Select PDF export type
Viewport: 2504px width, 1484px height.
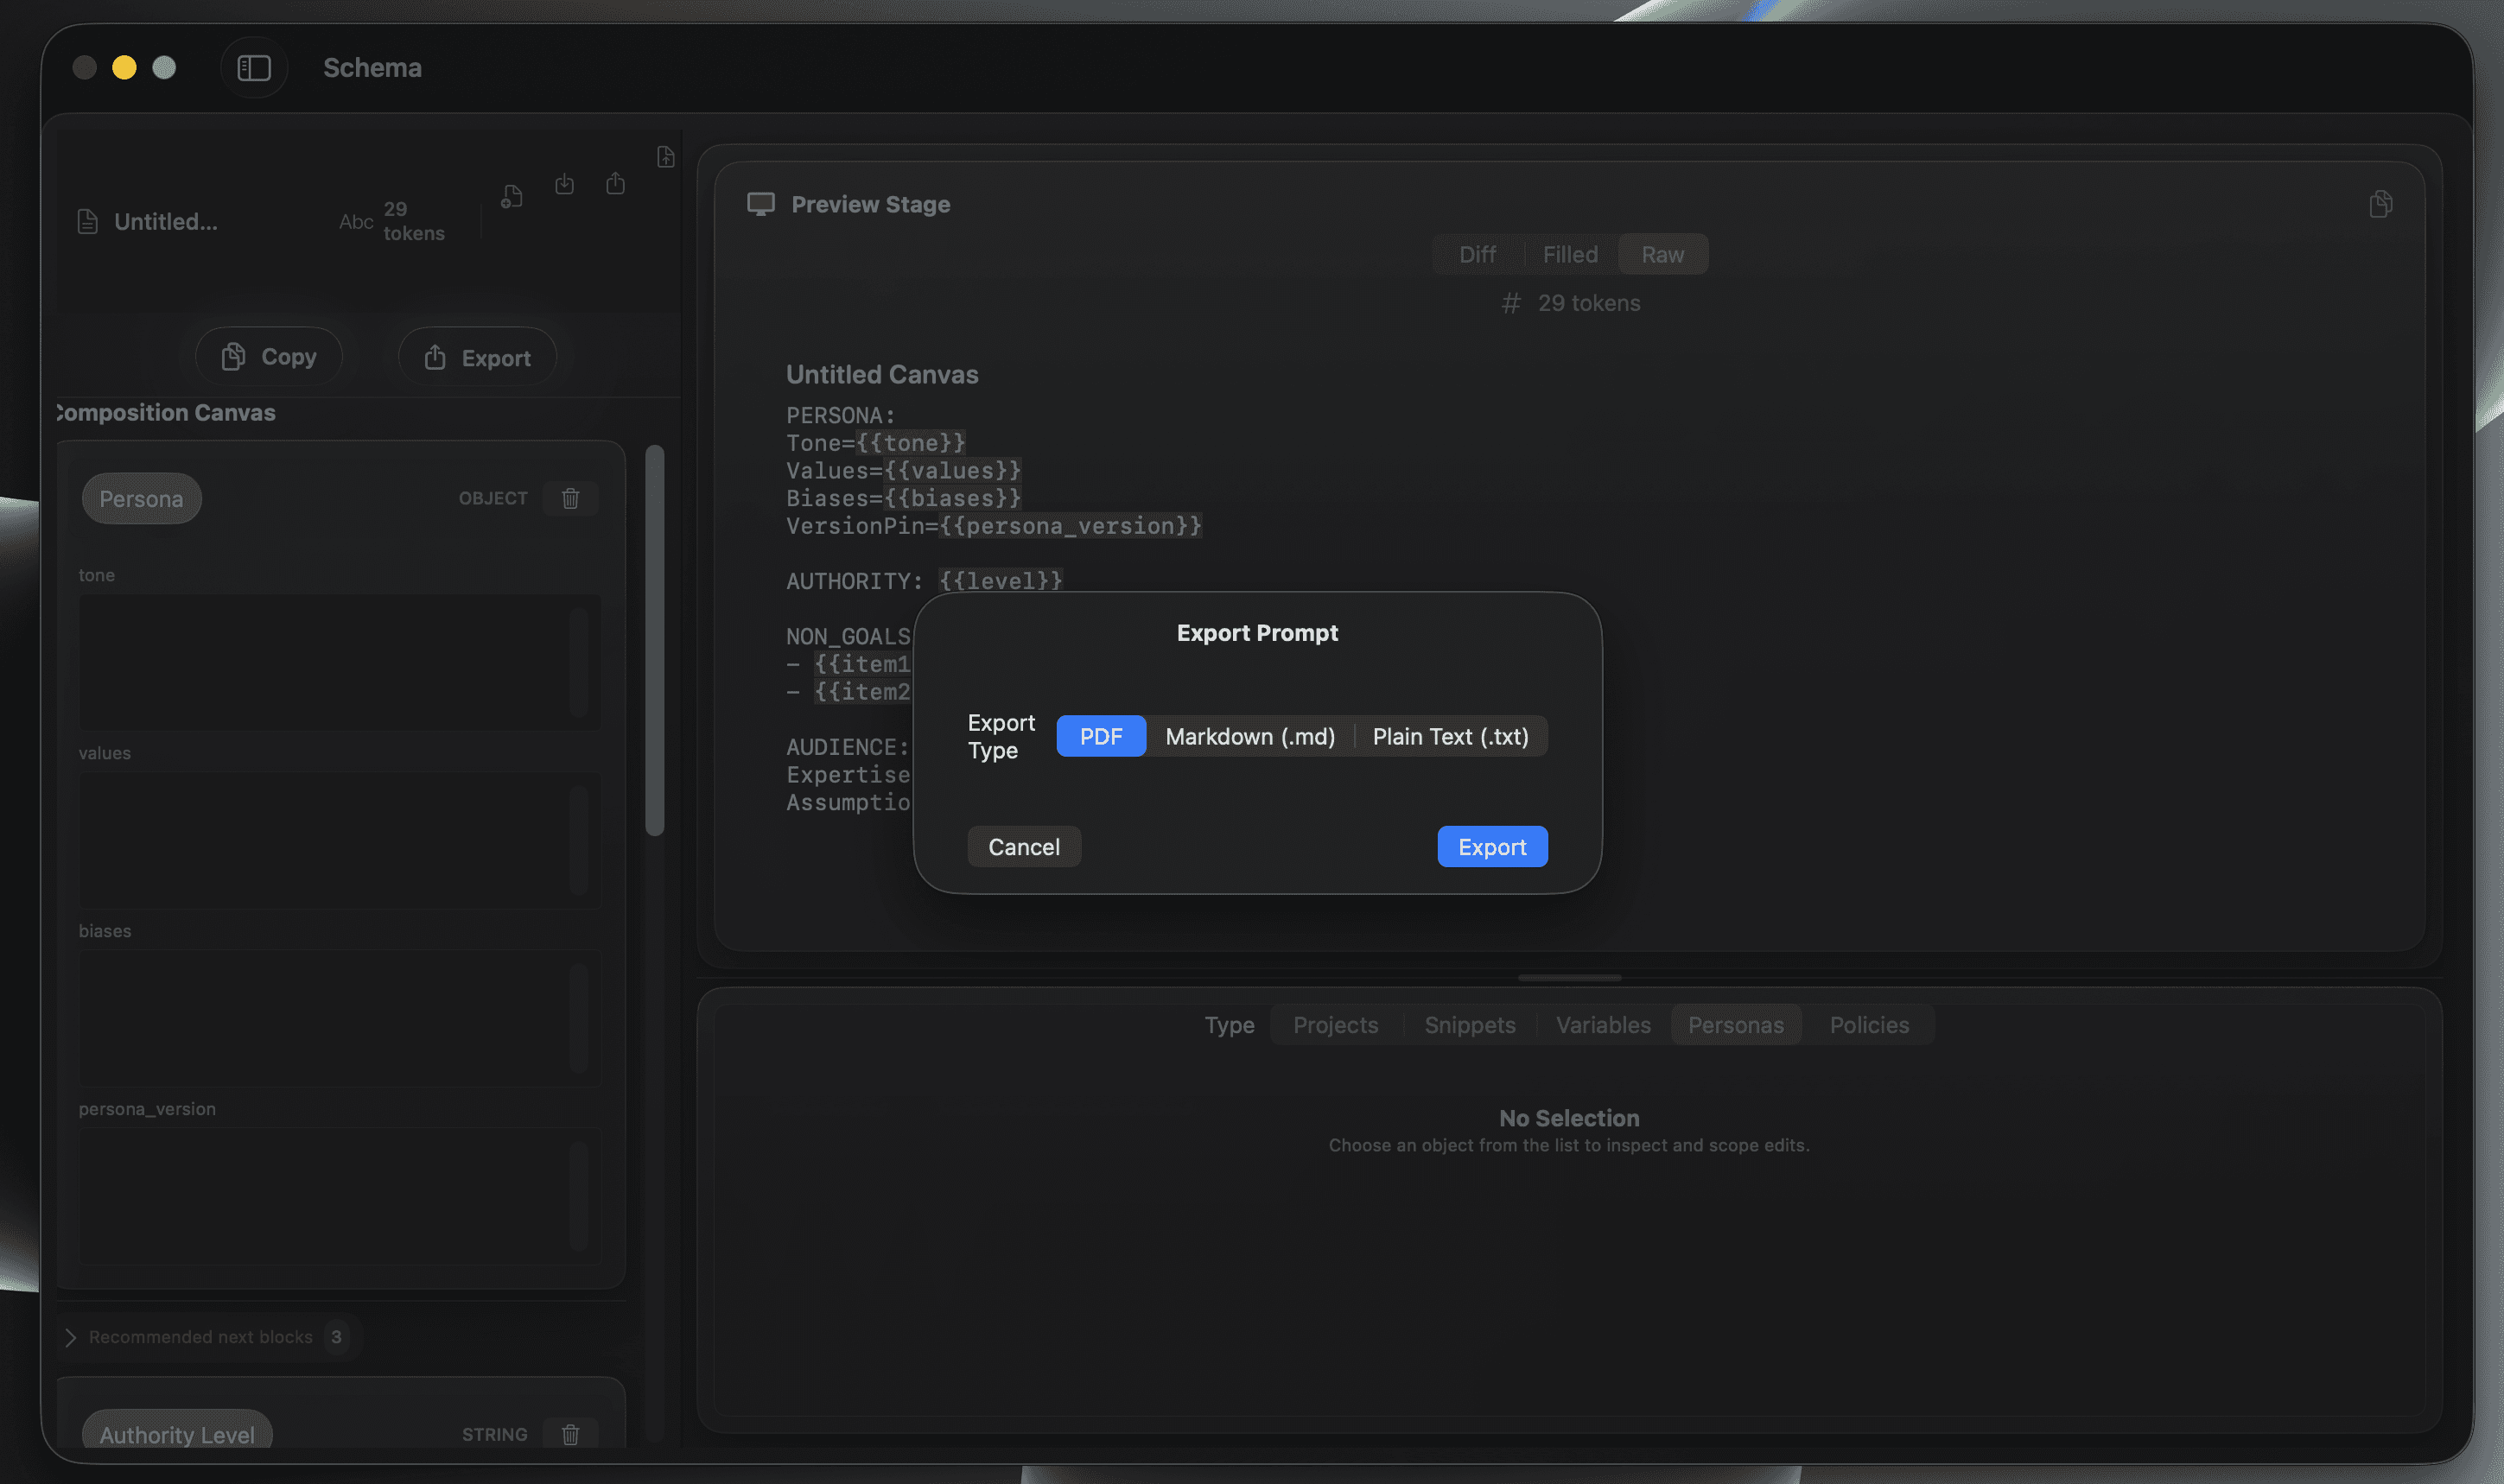pyautogui.click(x=1101, y=737)
